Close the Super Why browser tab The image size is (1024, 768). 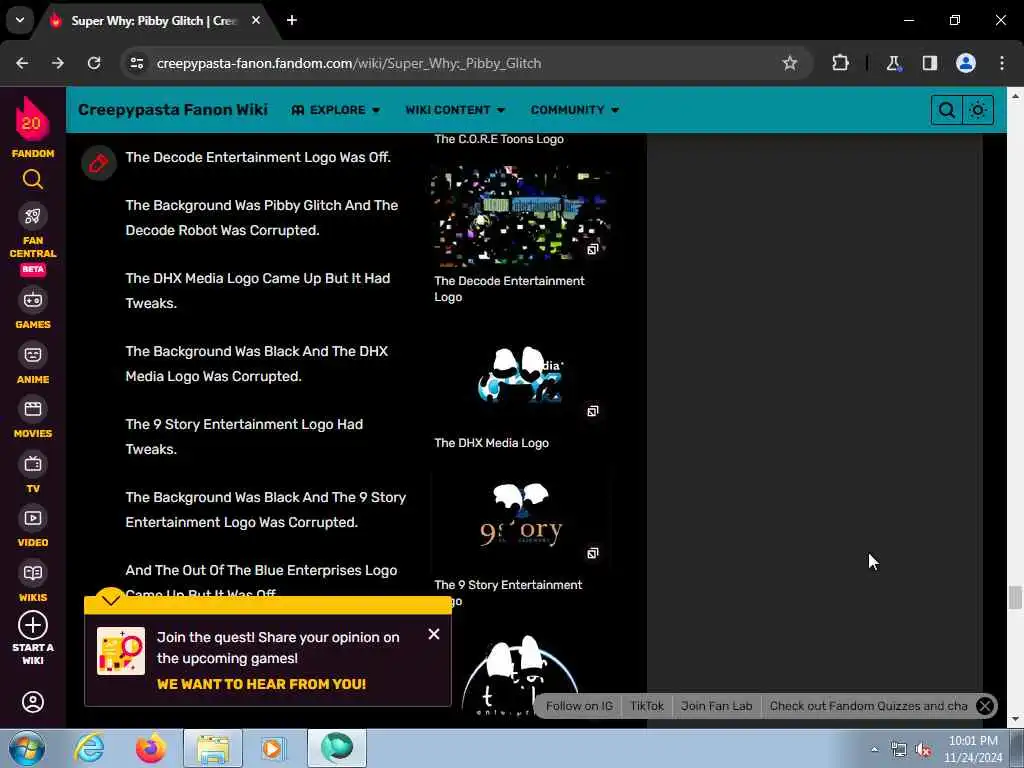coord(256,20)
